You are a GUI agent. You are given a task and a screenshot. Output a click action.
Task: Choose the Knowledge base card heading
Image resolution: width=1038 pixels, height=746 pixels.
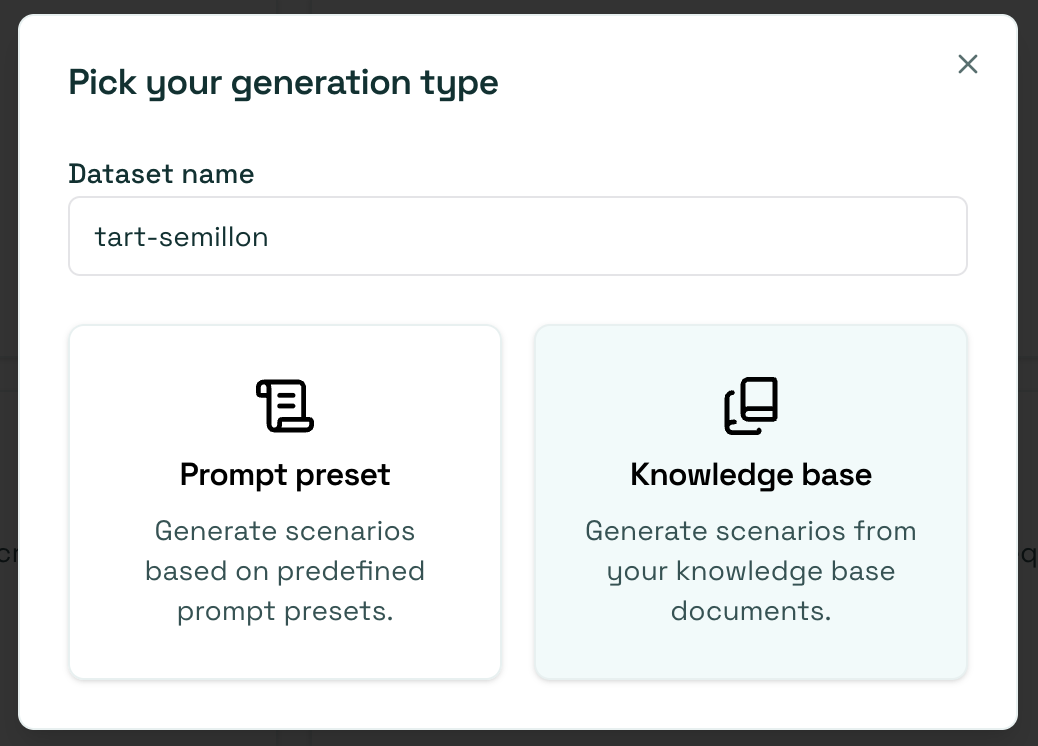point(751,475)
